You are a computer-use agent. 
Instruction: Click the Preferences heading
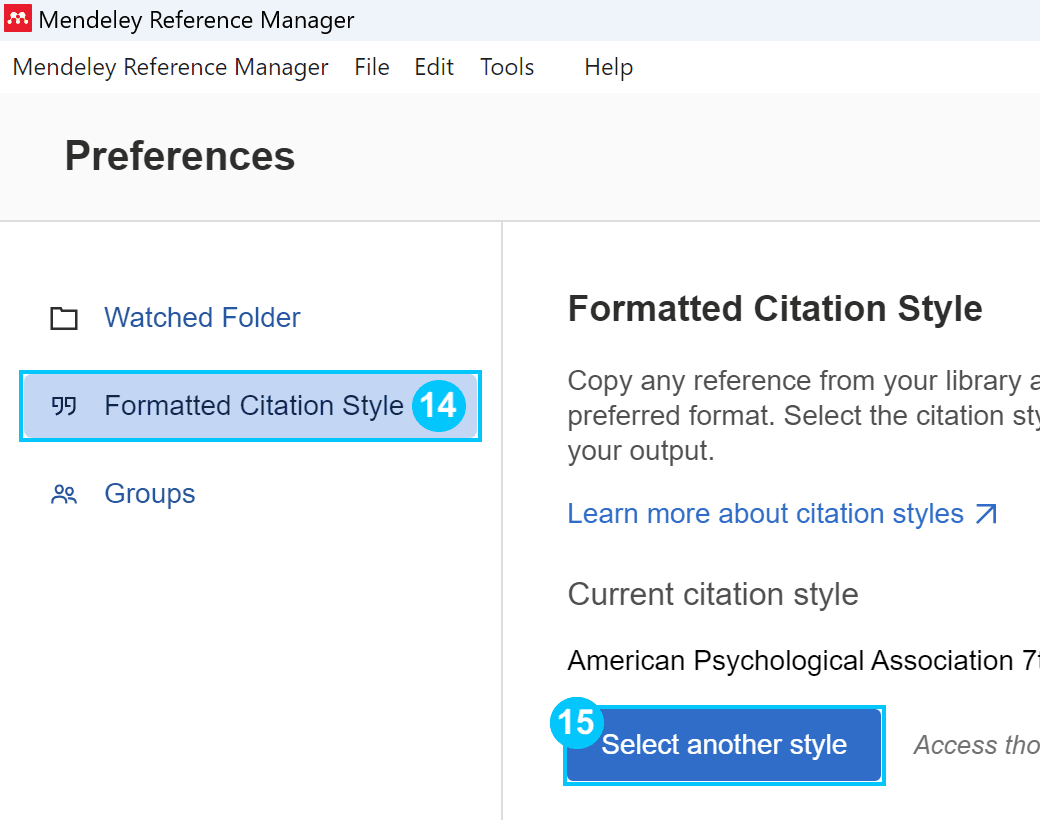point(180,156)
